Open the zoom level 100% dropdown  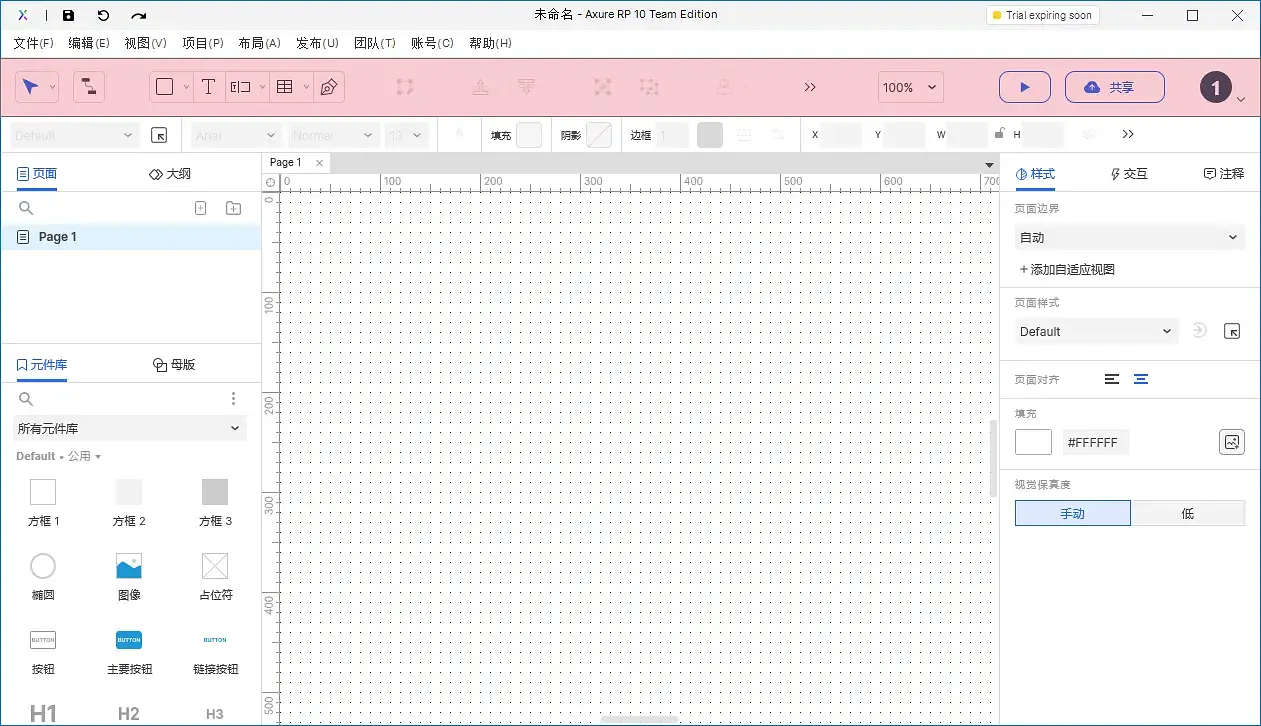[909, 87]
